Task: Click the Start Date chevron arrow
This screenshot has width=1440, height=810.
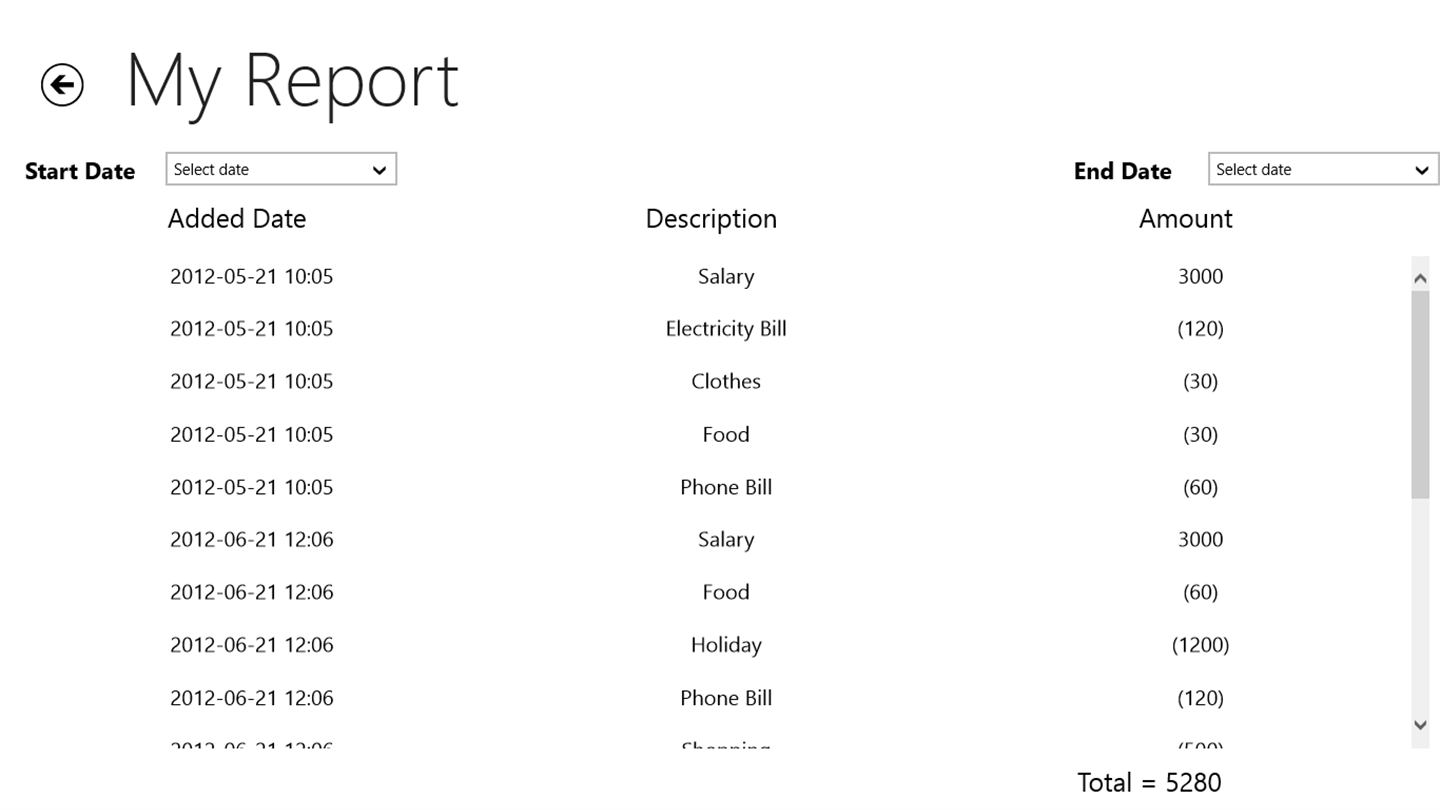Action: [x=379, y=170]
